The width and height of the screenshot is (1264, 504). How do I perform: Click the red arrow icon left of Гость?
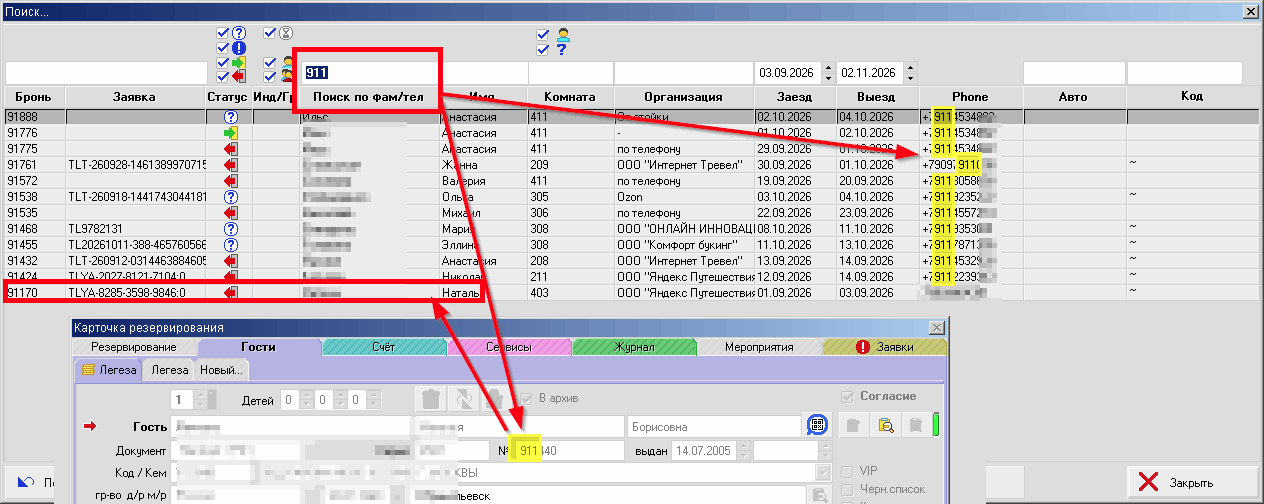[x=89, y=426]
